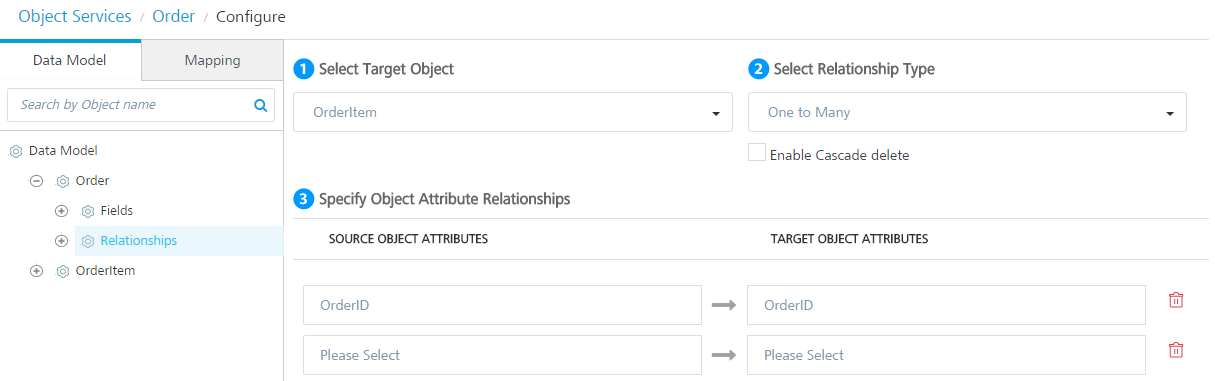Collapse the Order tree node

pos(37,181)
